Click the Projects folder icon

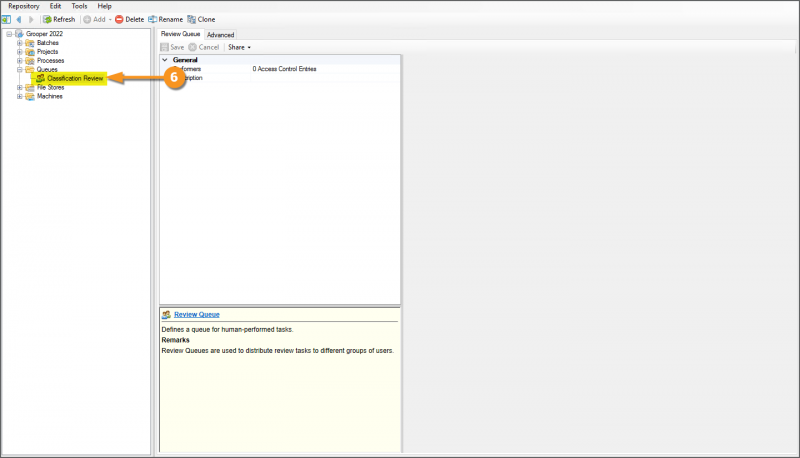click(30, 52)
